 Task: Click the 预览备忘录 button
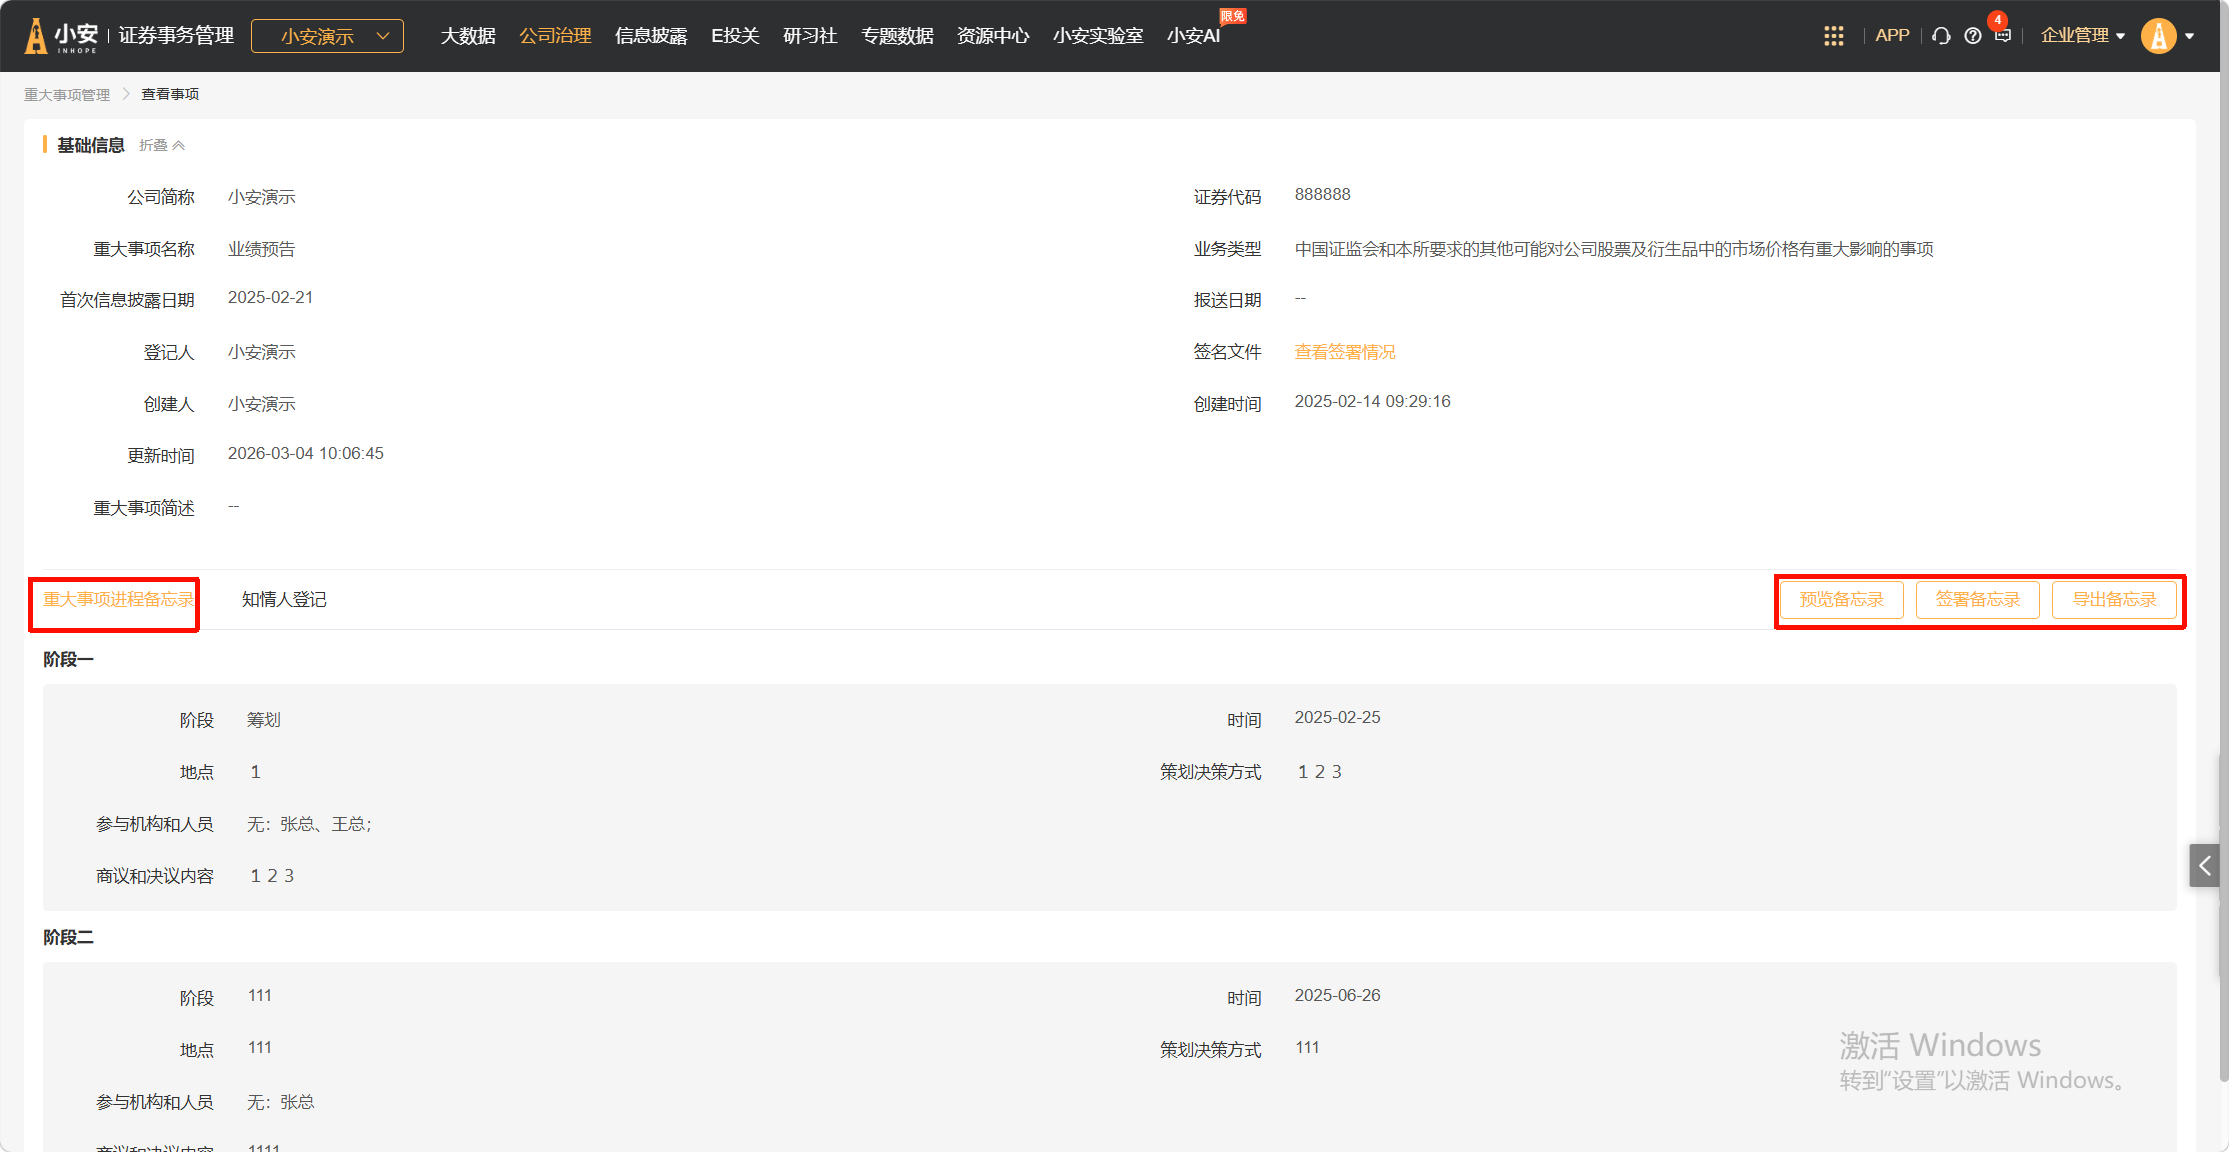point(1841,599)
